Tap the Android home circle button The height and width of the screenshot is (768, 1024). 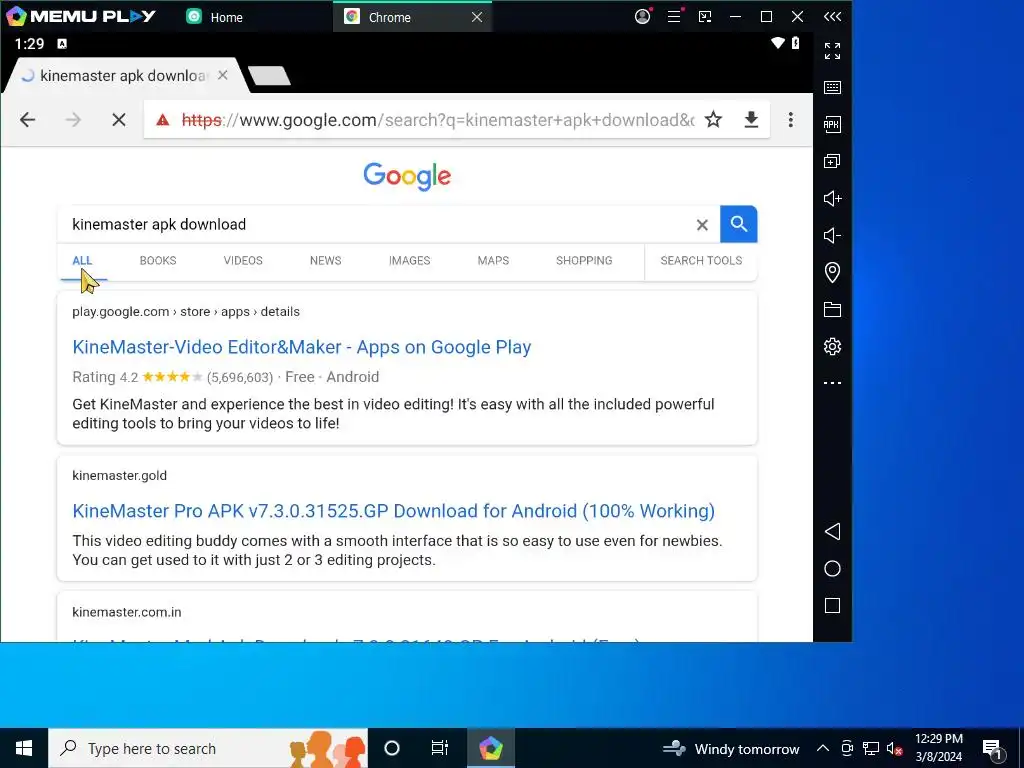click(832, 569)
